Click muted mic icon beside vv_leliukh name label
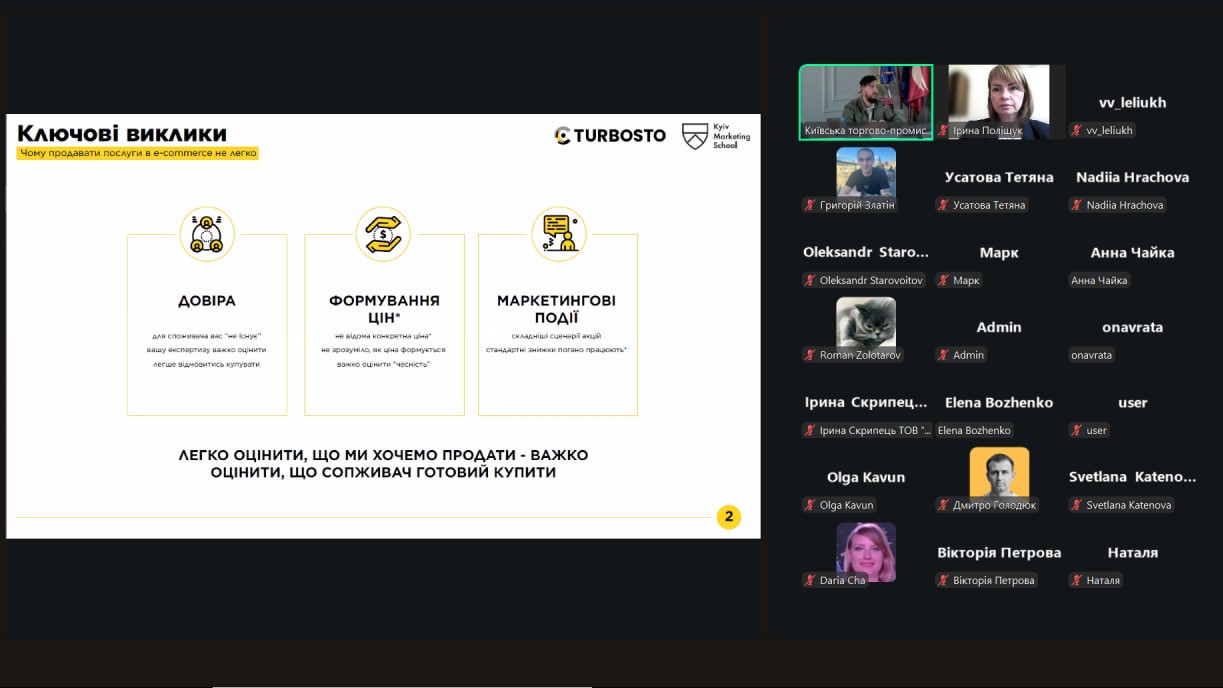 (x=1077, y=131)
